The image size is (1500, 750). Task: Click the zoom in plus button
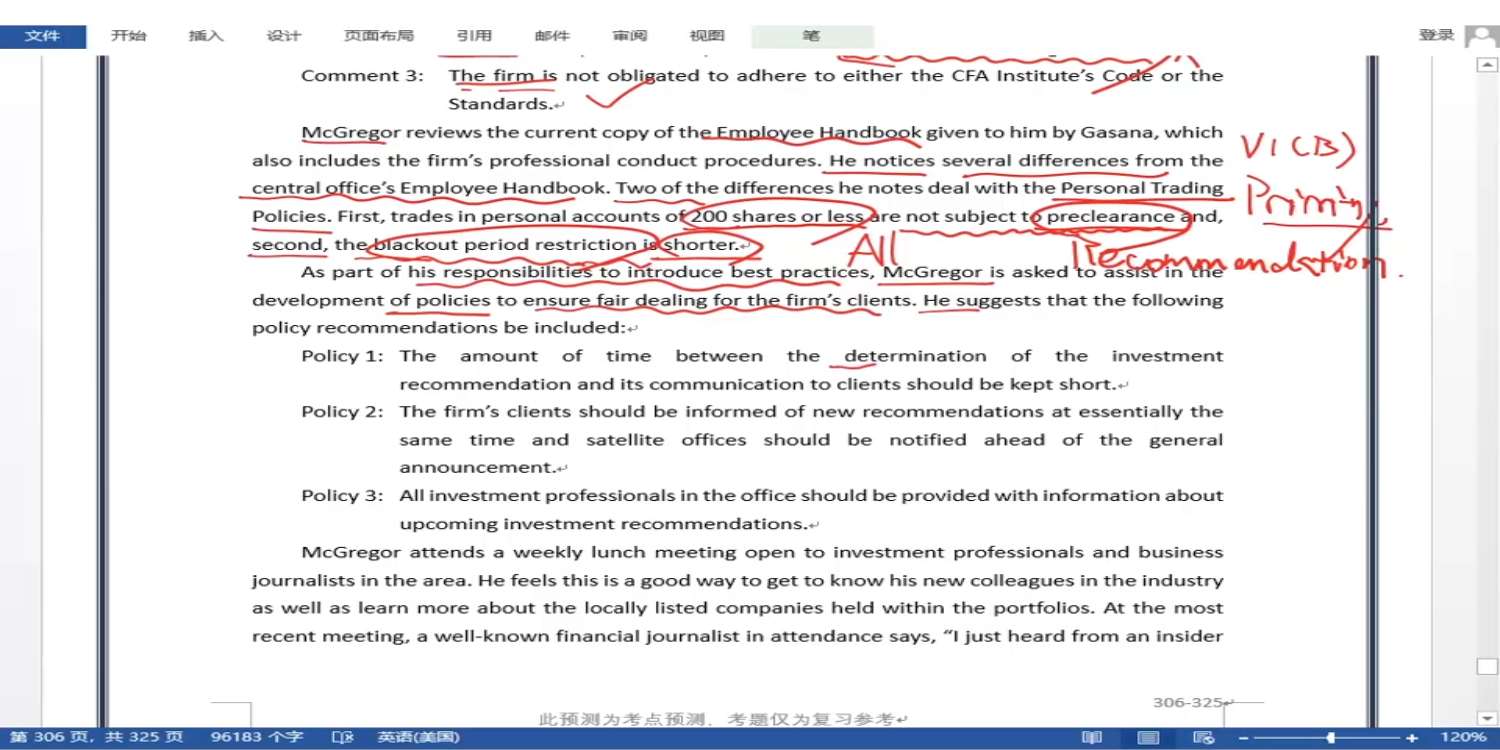coord(1412,738)
